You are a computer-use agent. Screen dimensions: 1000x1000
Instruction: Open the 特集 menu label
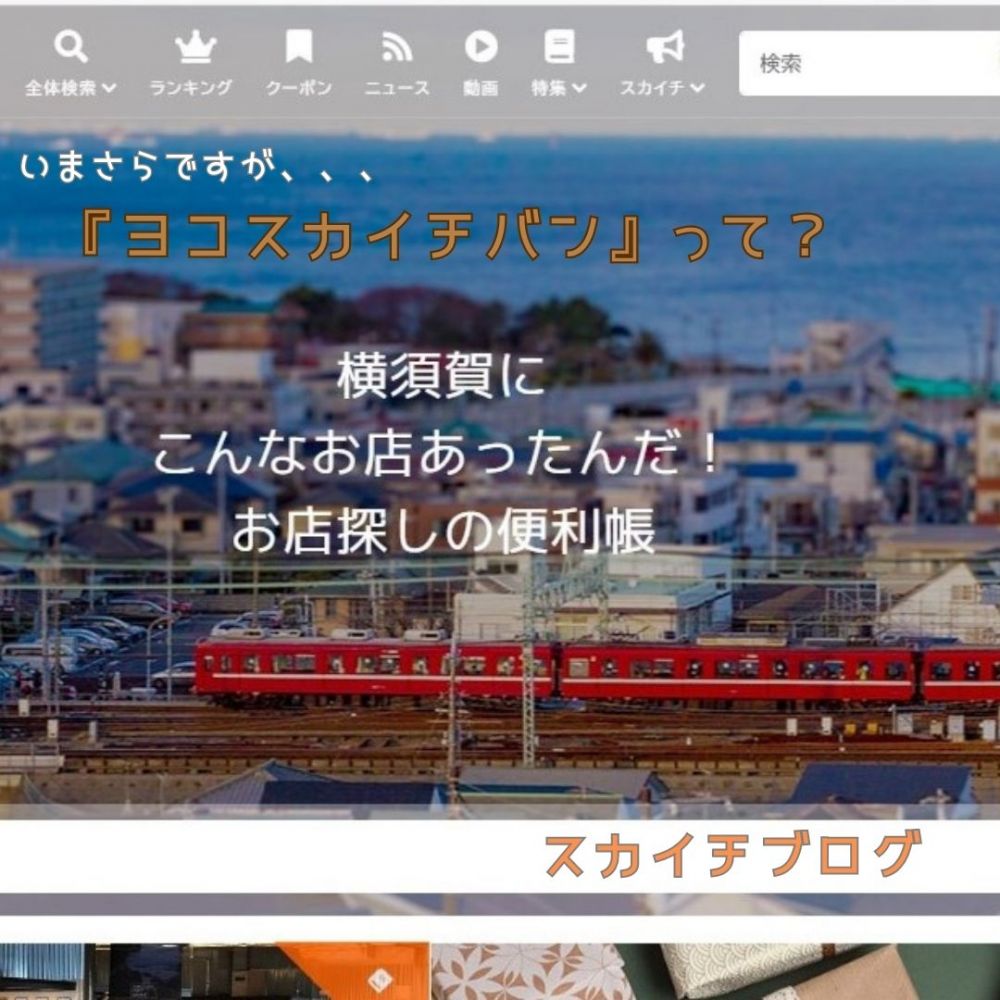click(549, 88)
